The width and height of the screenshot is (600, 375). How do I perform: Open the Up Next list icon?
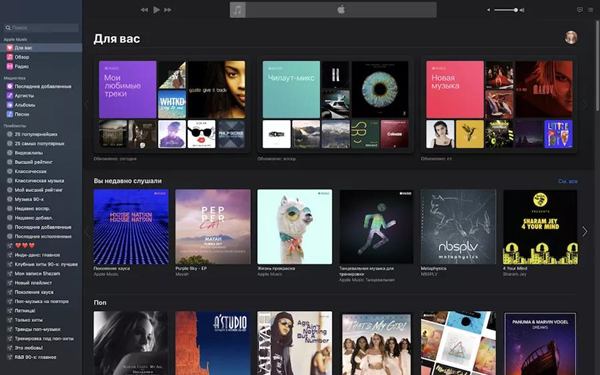click(x=590, y=10)
